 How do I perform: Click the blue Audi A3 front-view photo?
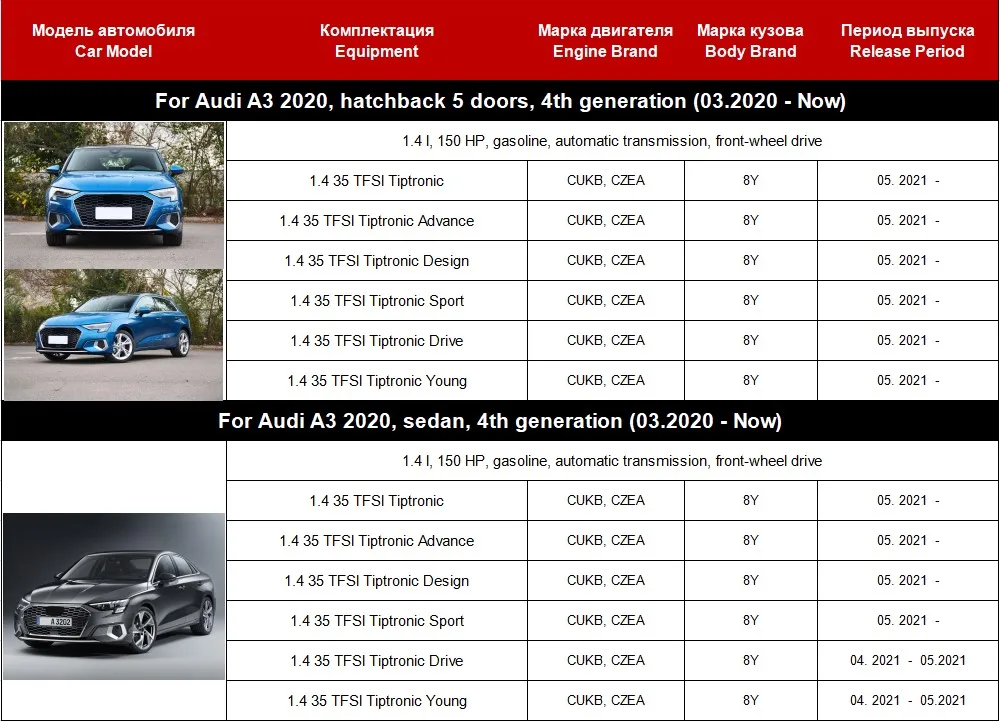tap(114, 195)
